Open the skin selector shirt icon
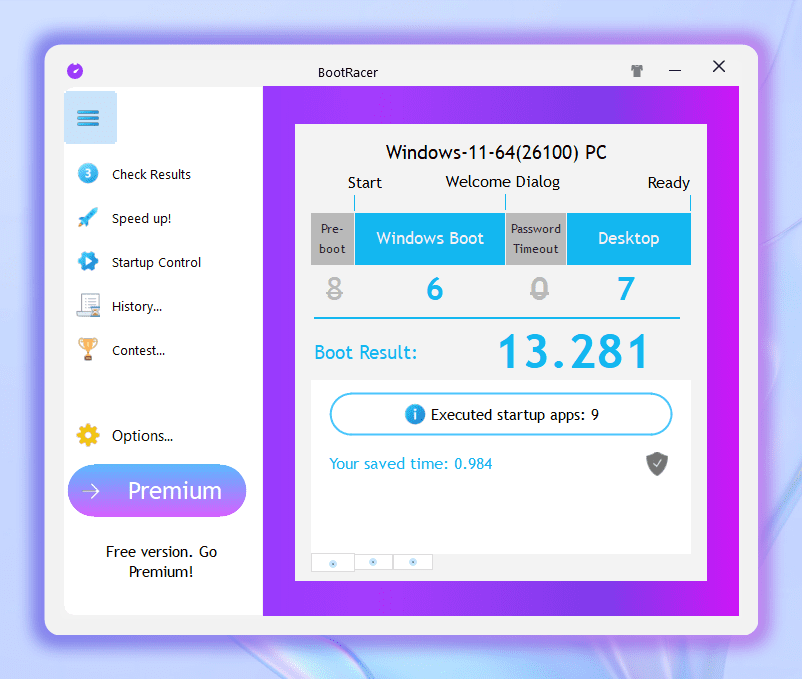This screenshot has width=802, height=679. pyautogui.click(x=637, y=71)
